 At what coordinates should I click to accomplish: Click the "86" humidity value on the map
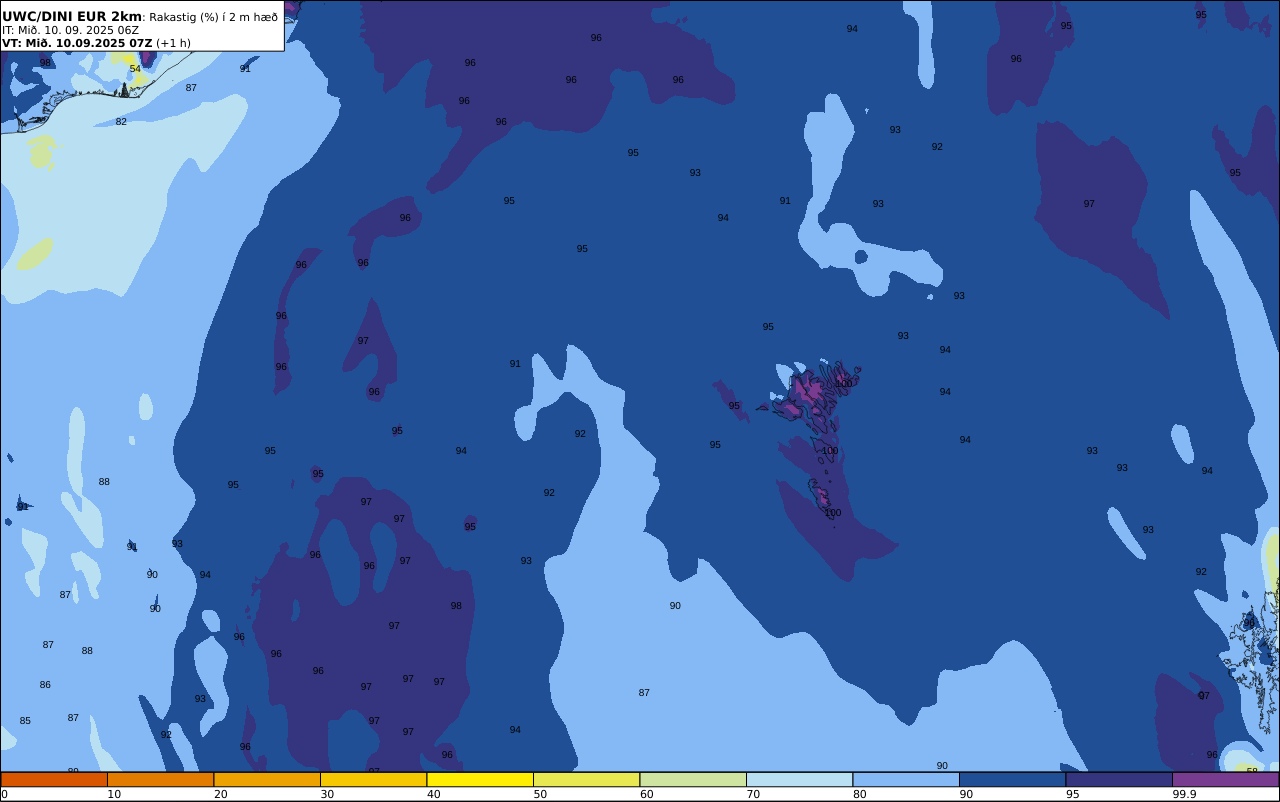click(x=45, y=685)
